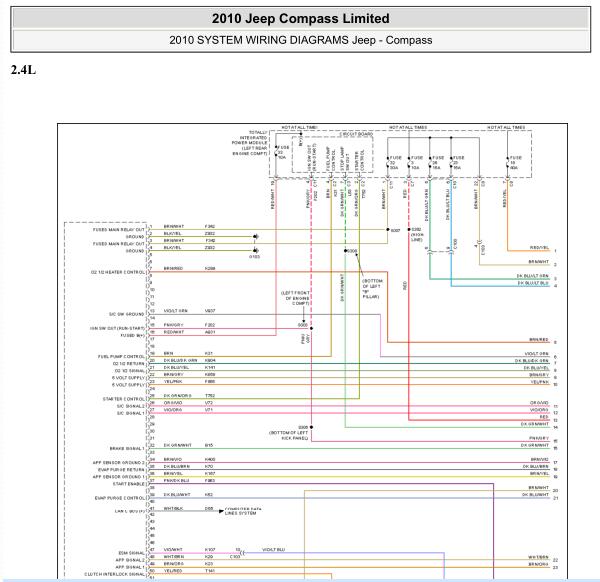The height and width of the screenshot is (582, 600).
Task: Click the 'EVAP PURGE CONTROL' pin label
Action: 120,498
